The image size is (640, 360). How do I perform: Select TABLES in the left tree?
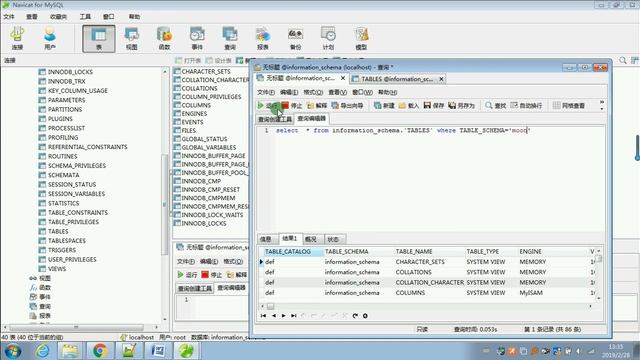58,231
